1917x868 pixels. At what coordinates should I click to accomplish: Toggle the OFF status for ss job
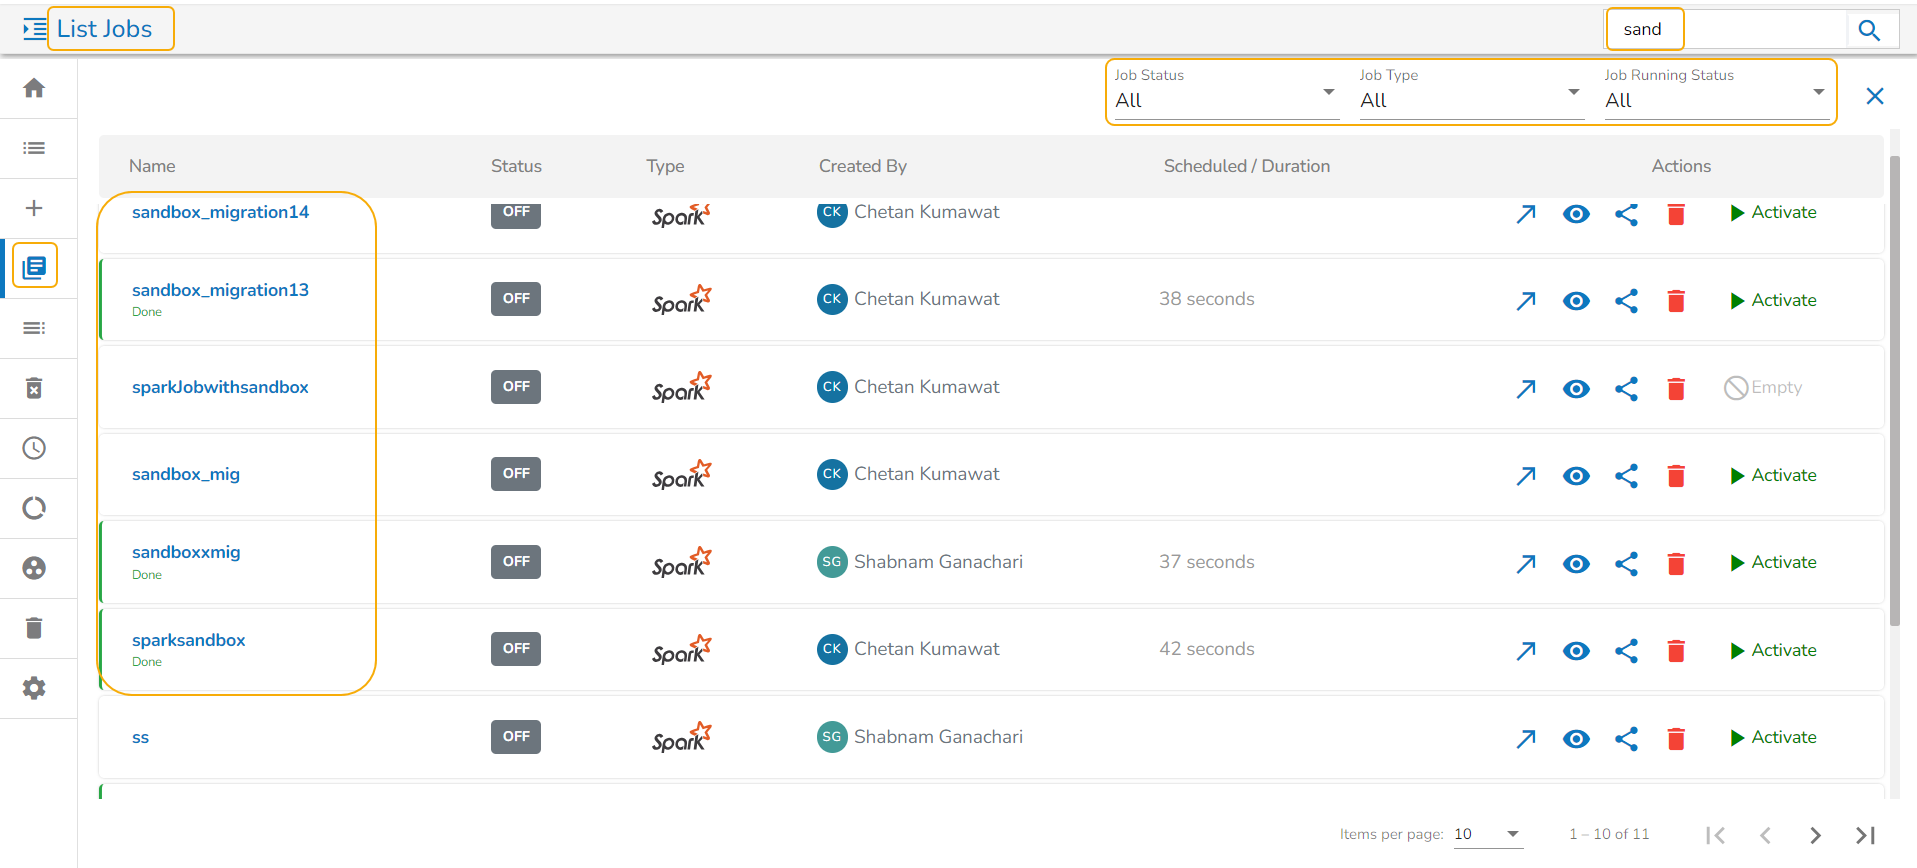point(515,737)
